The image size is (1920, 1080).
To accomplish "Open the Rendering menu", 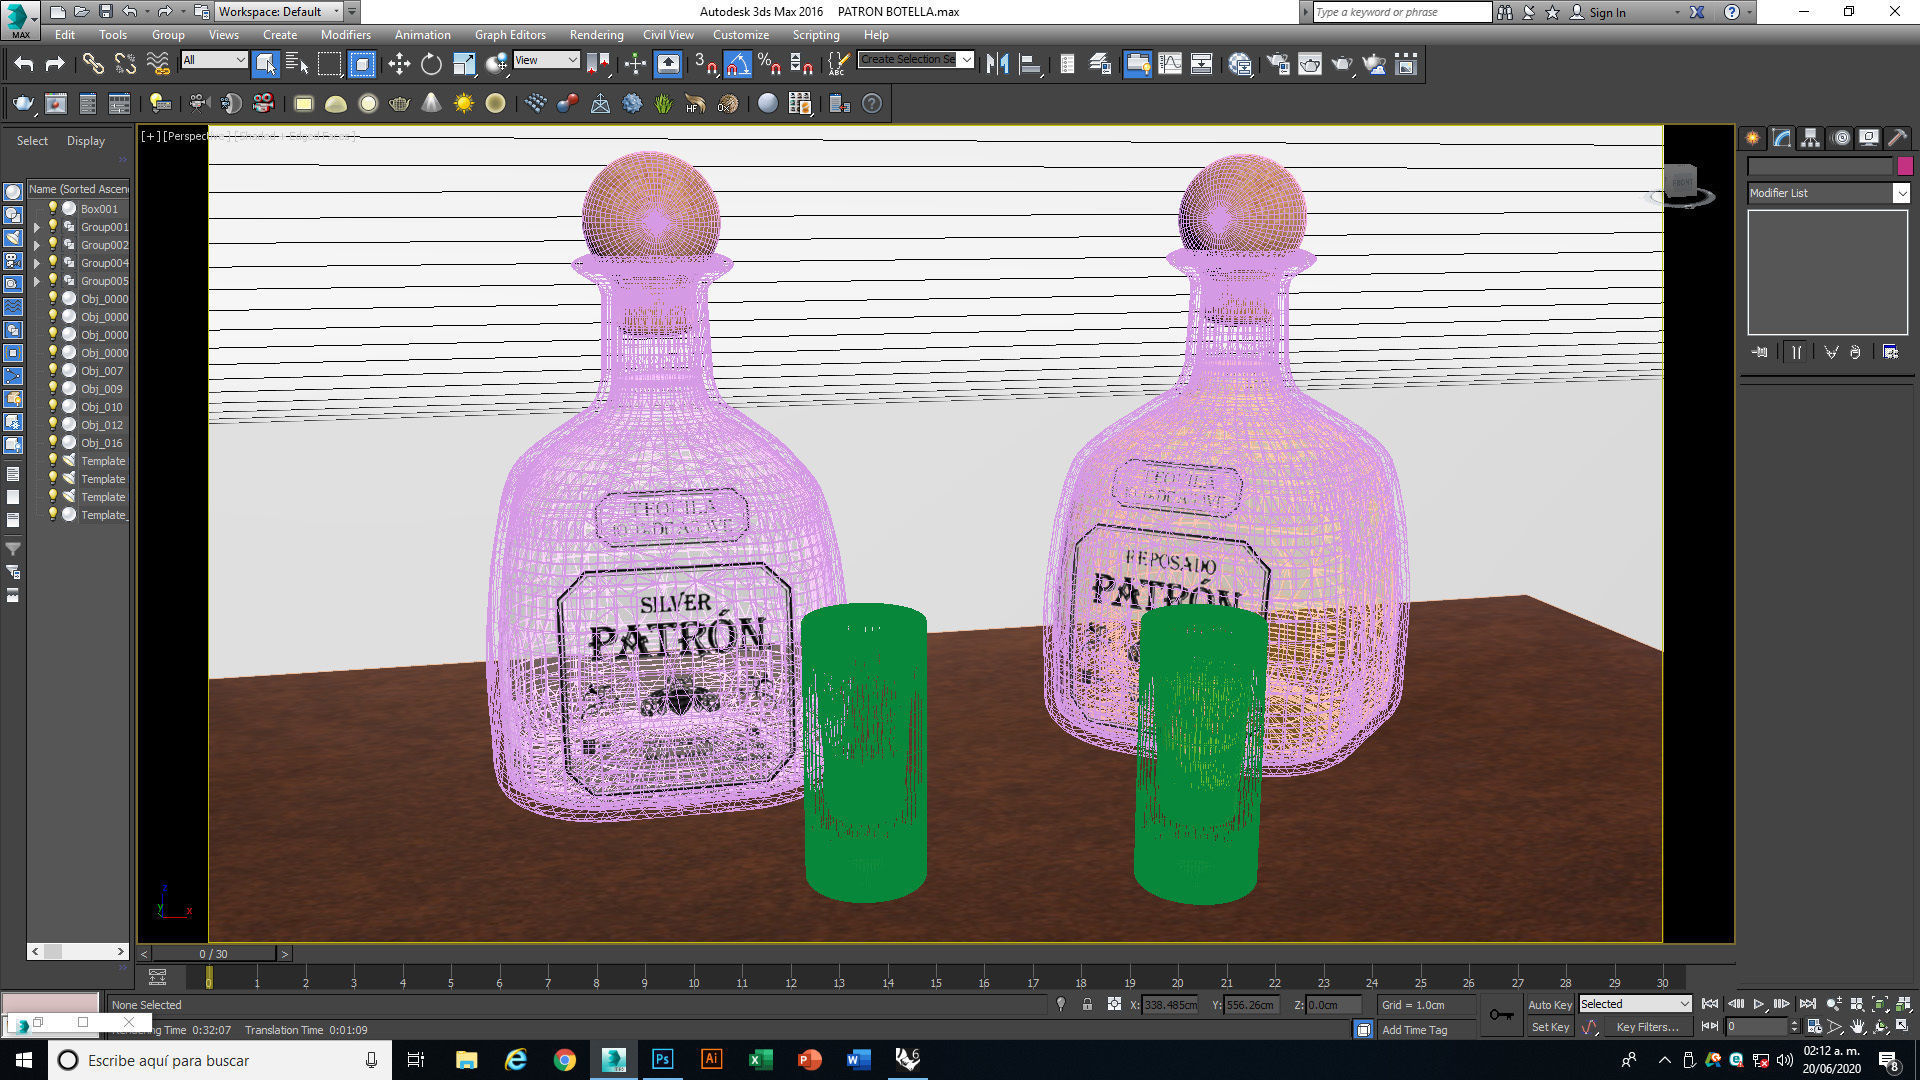I will coord(596,35).
